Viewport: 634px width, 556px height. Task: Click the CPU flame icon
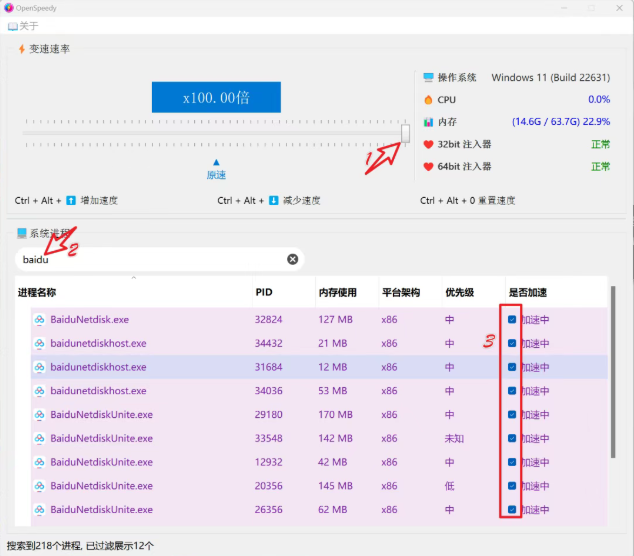pyautogui.click(x=428, y=99)
